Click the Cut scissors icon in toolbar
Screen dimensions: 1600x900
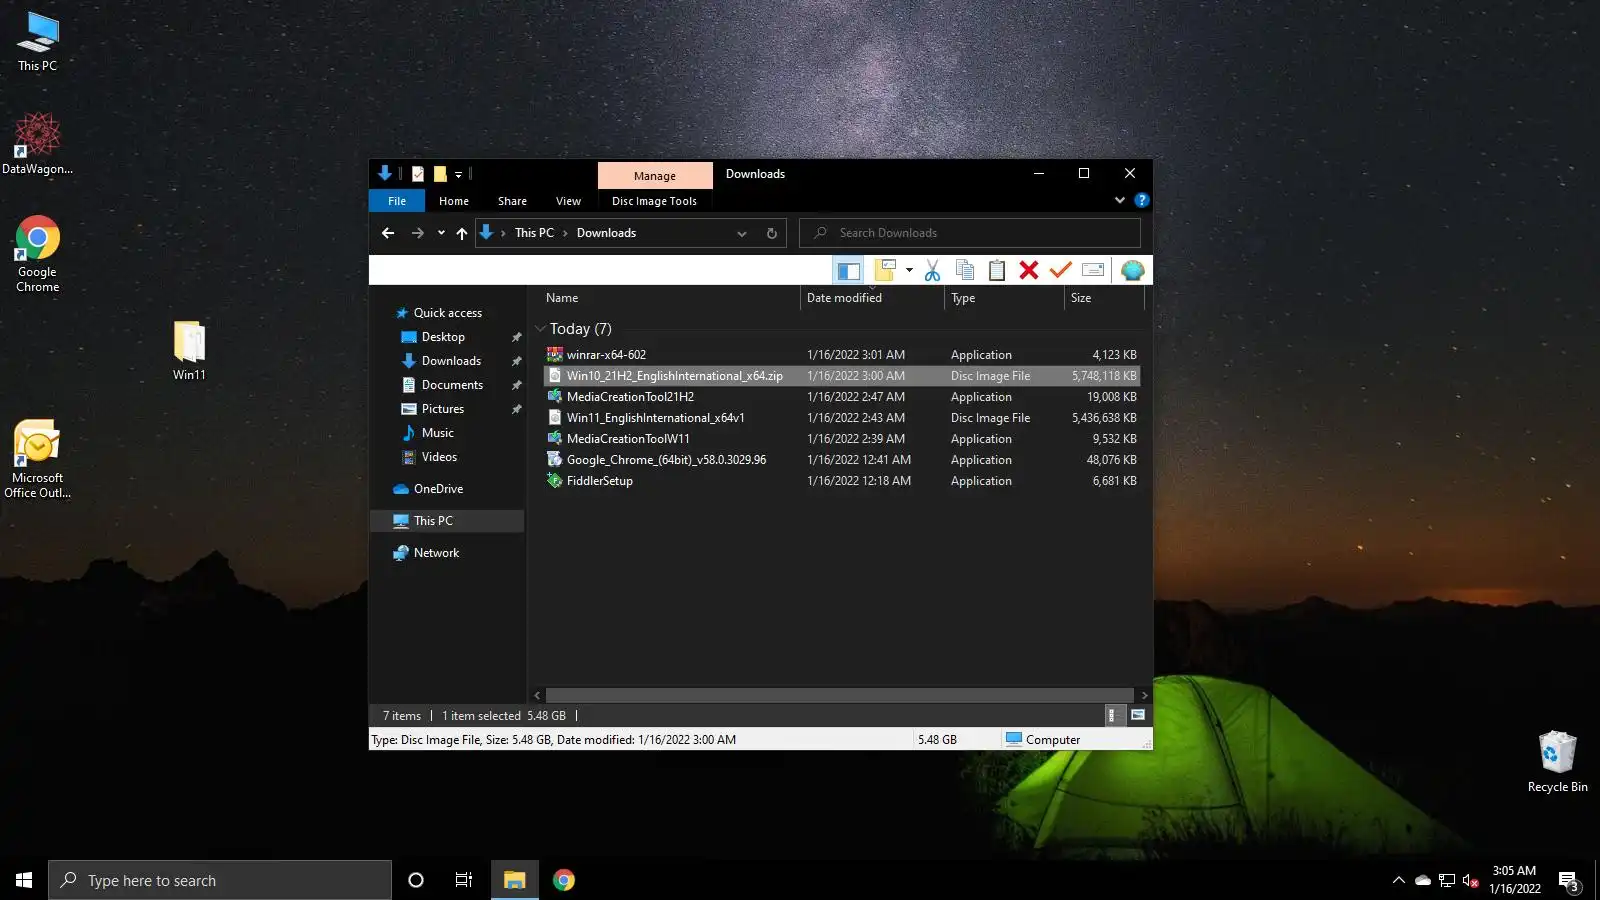932,270
